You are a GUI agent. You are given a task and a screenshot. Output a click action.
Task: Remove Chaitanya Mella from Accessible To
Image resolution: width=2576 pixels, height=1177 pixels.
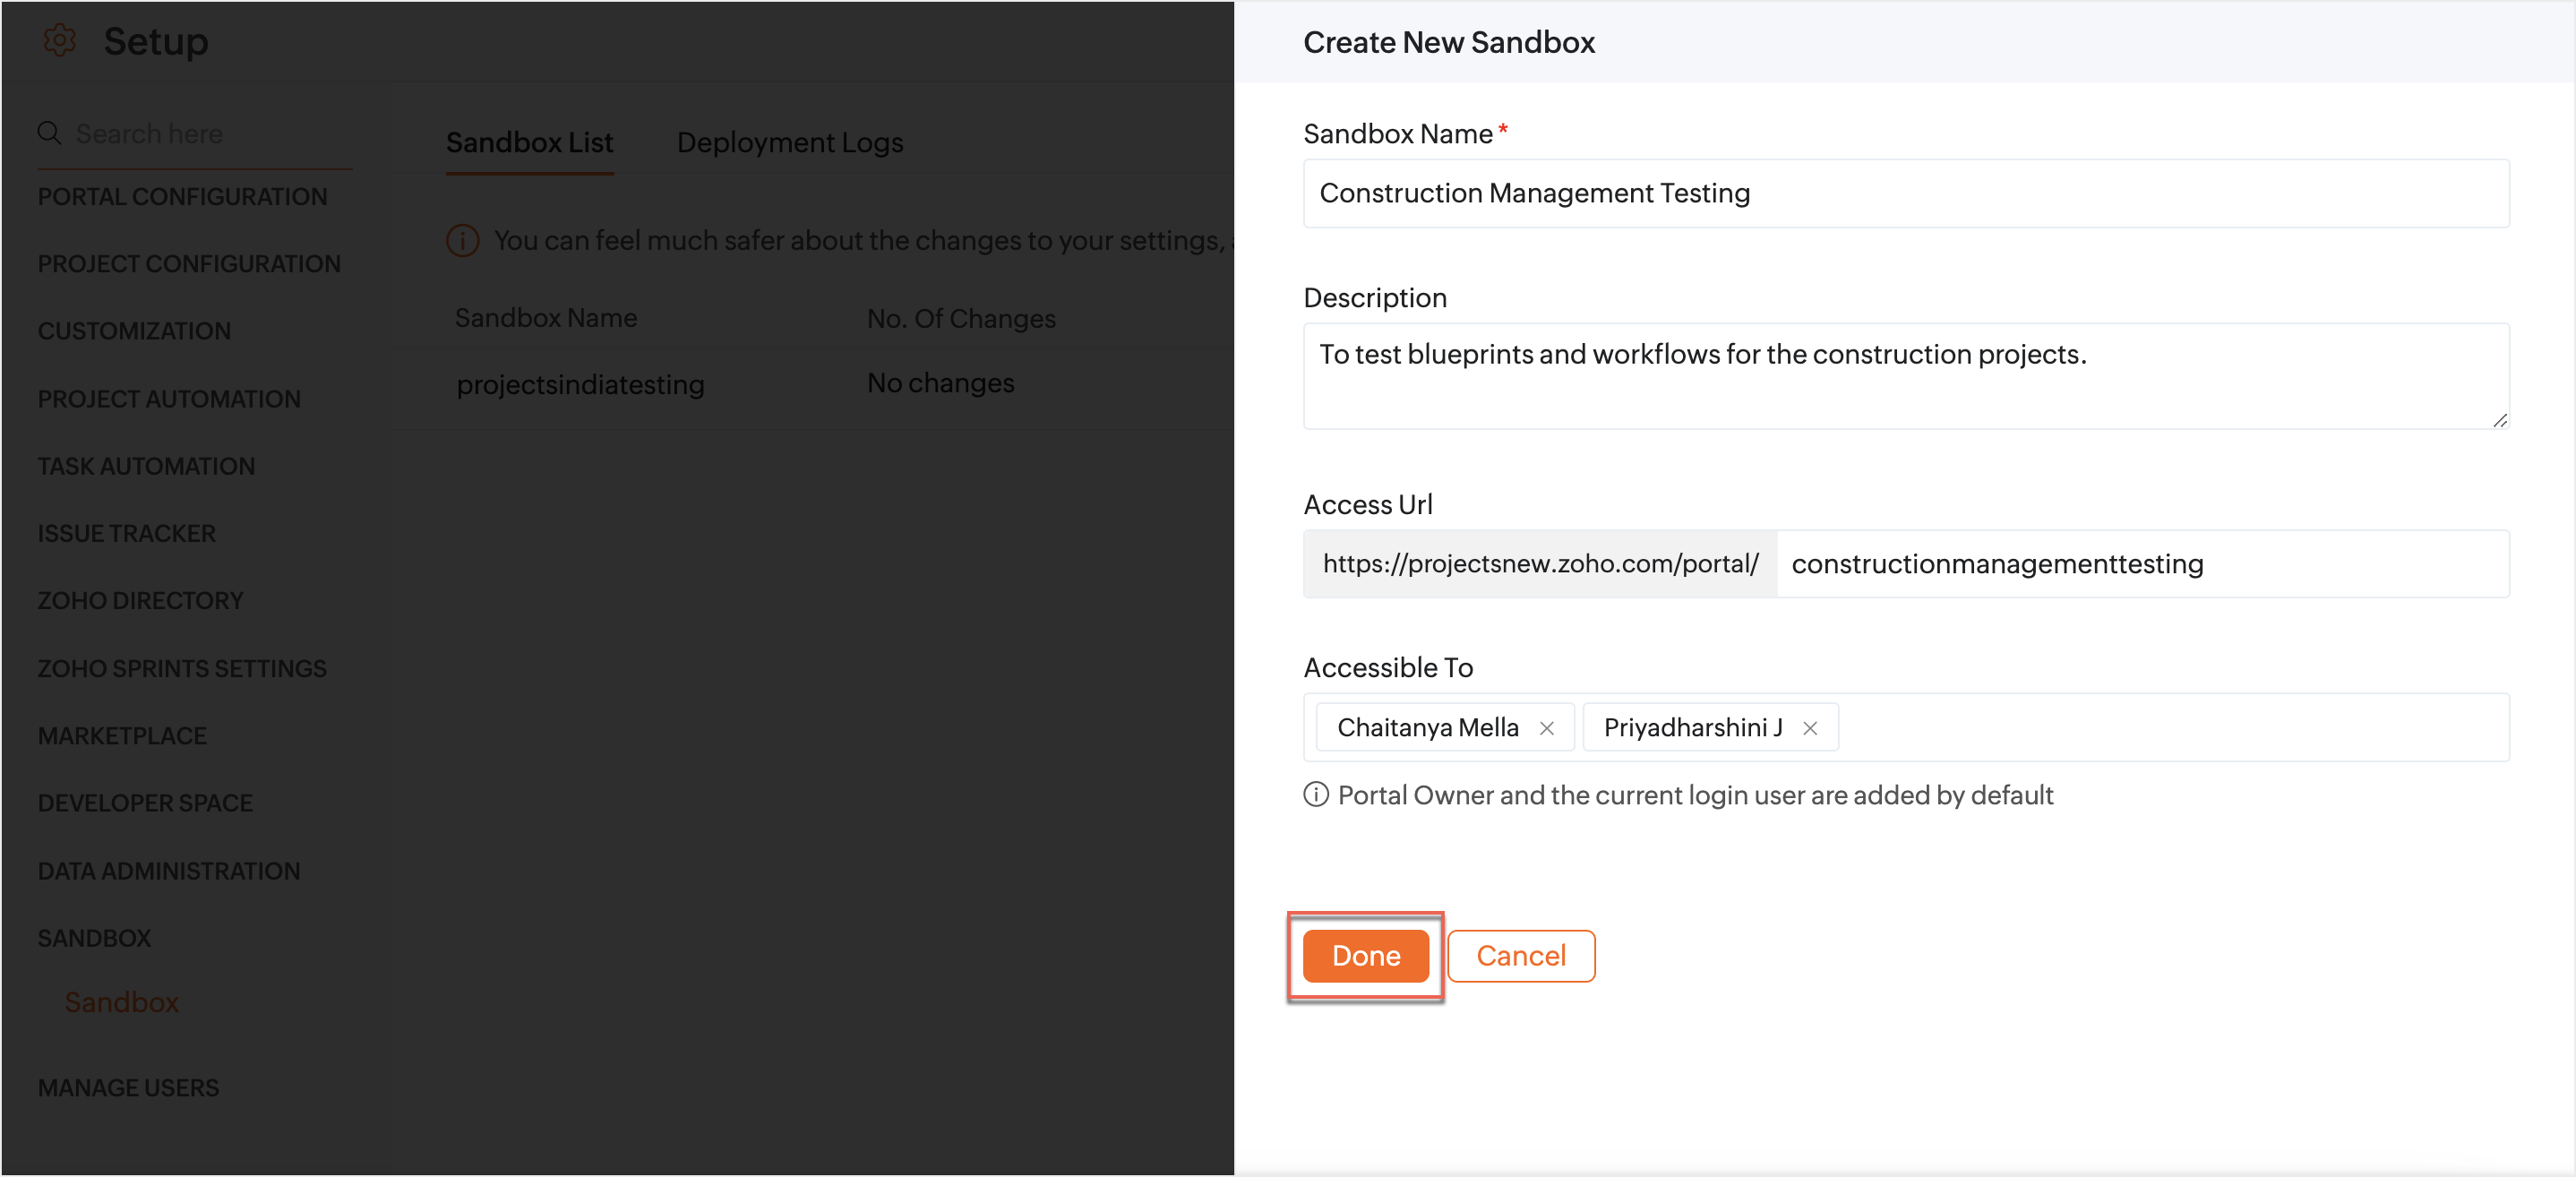(1546, 728)
